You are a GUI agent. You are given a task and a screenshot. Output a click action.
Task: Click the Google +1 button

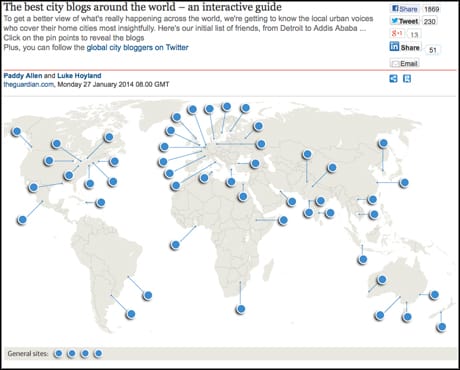click(398, 33)
